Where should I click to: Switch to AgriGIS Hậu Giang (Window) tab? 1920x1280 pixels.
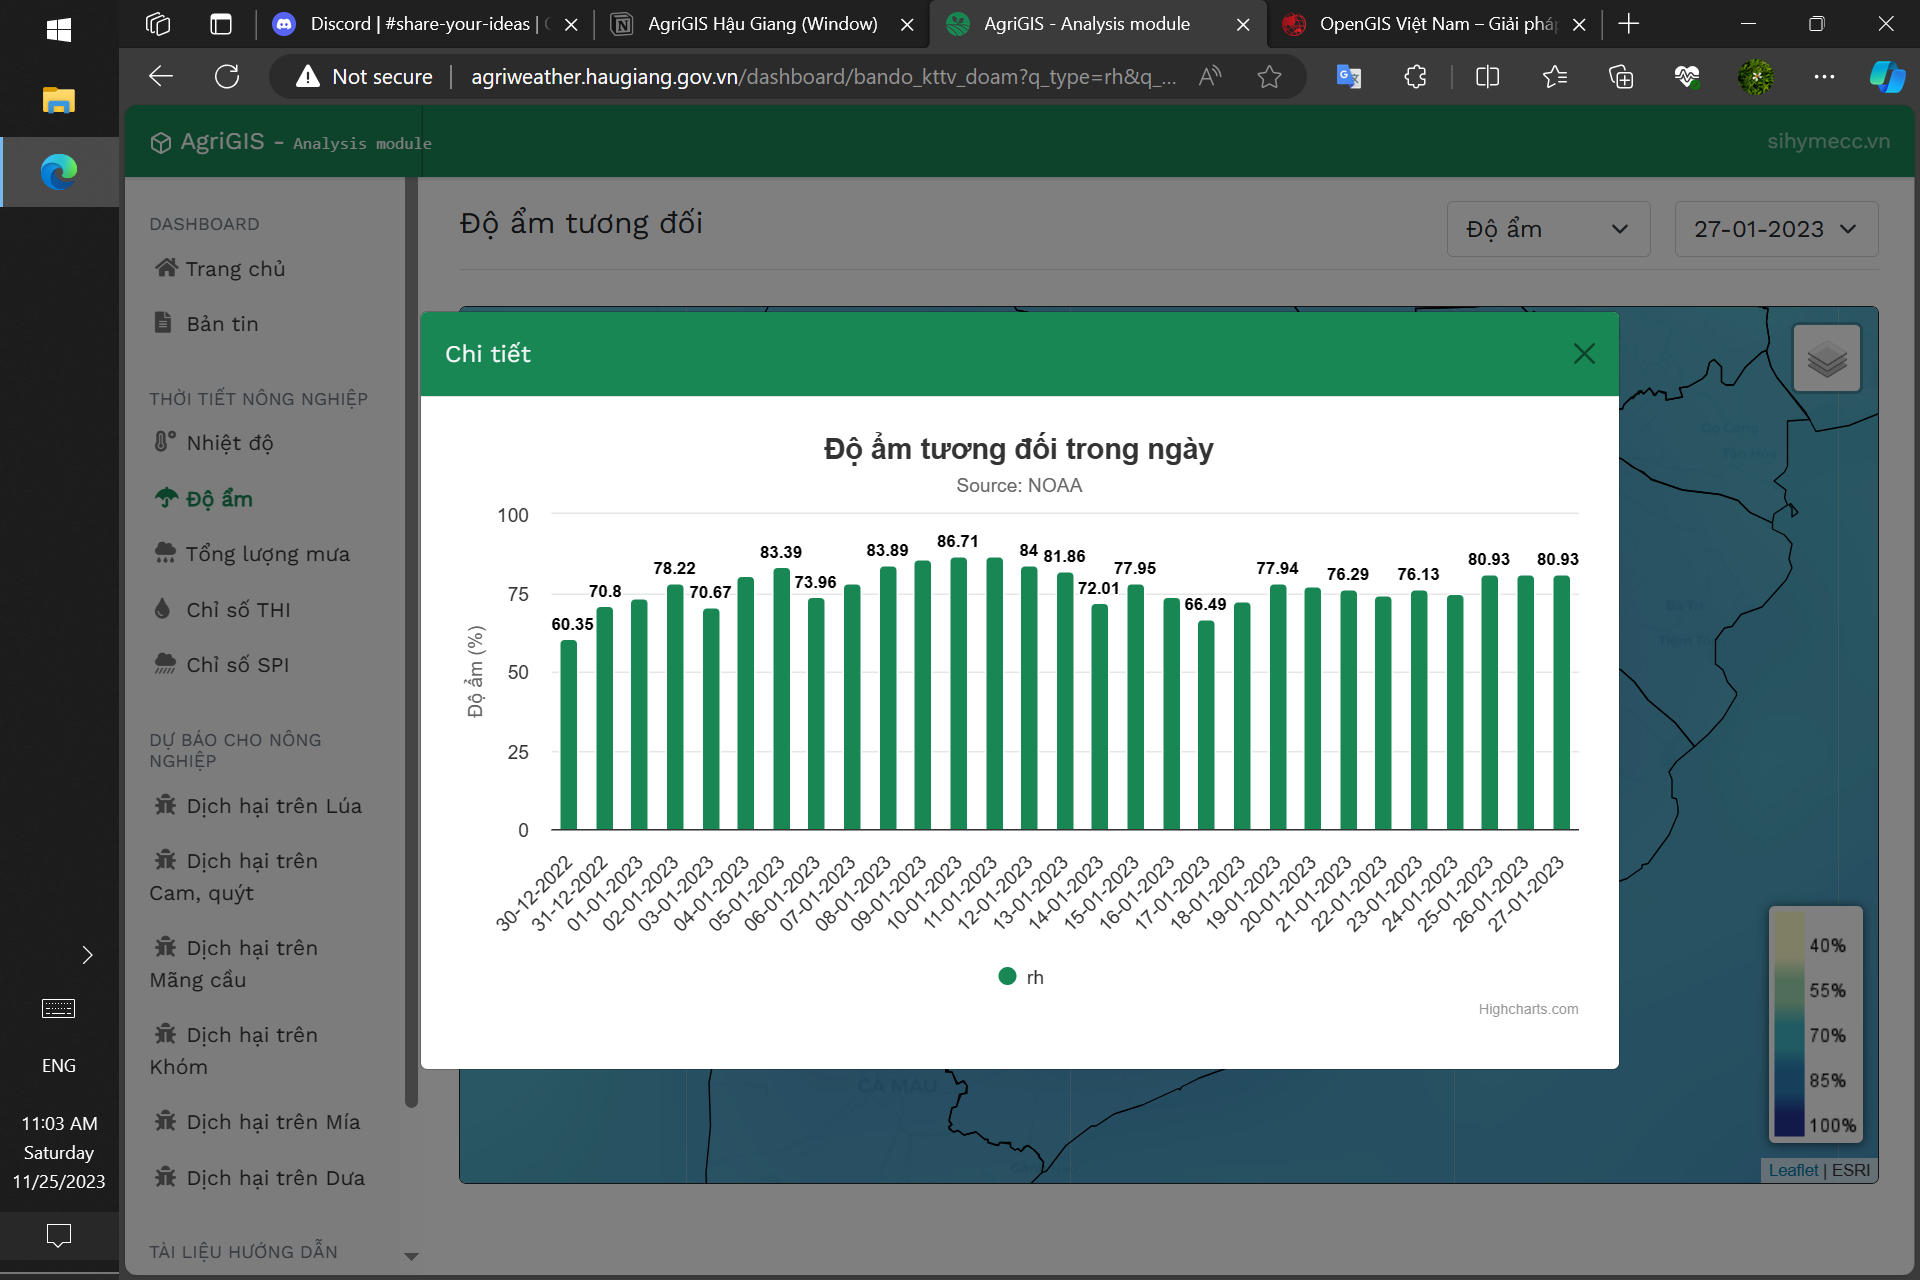762,24
